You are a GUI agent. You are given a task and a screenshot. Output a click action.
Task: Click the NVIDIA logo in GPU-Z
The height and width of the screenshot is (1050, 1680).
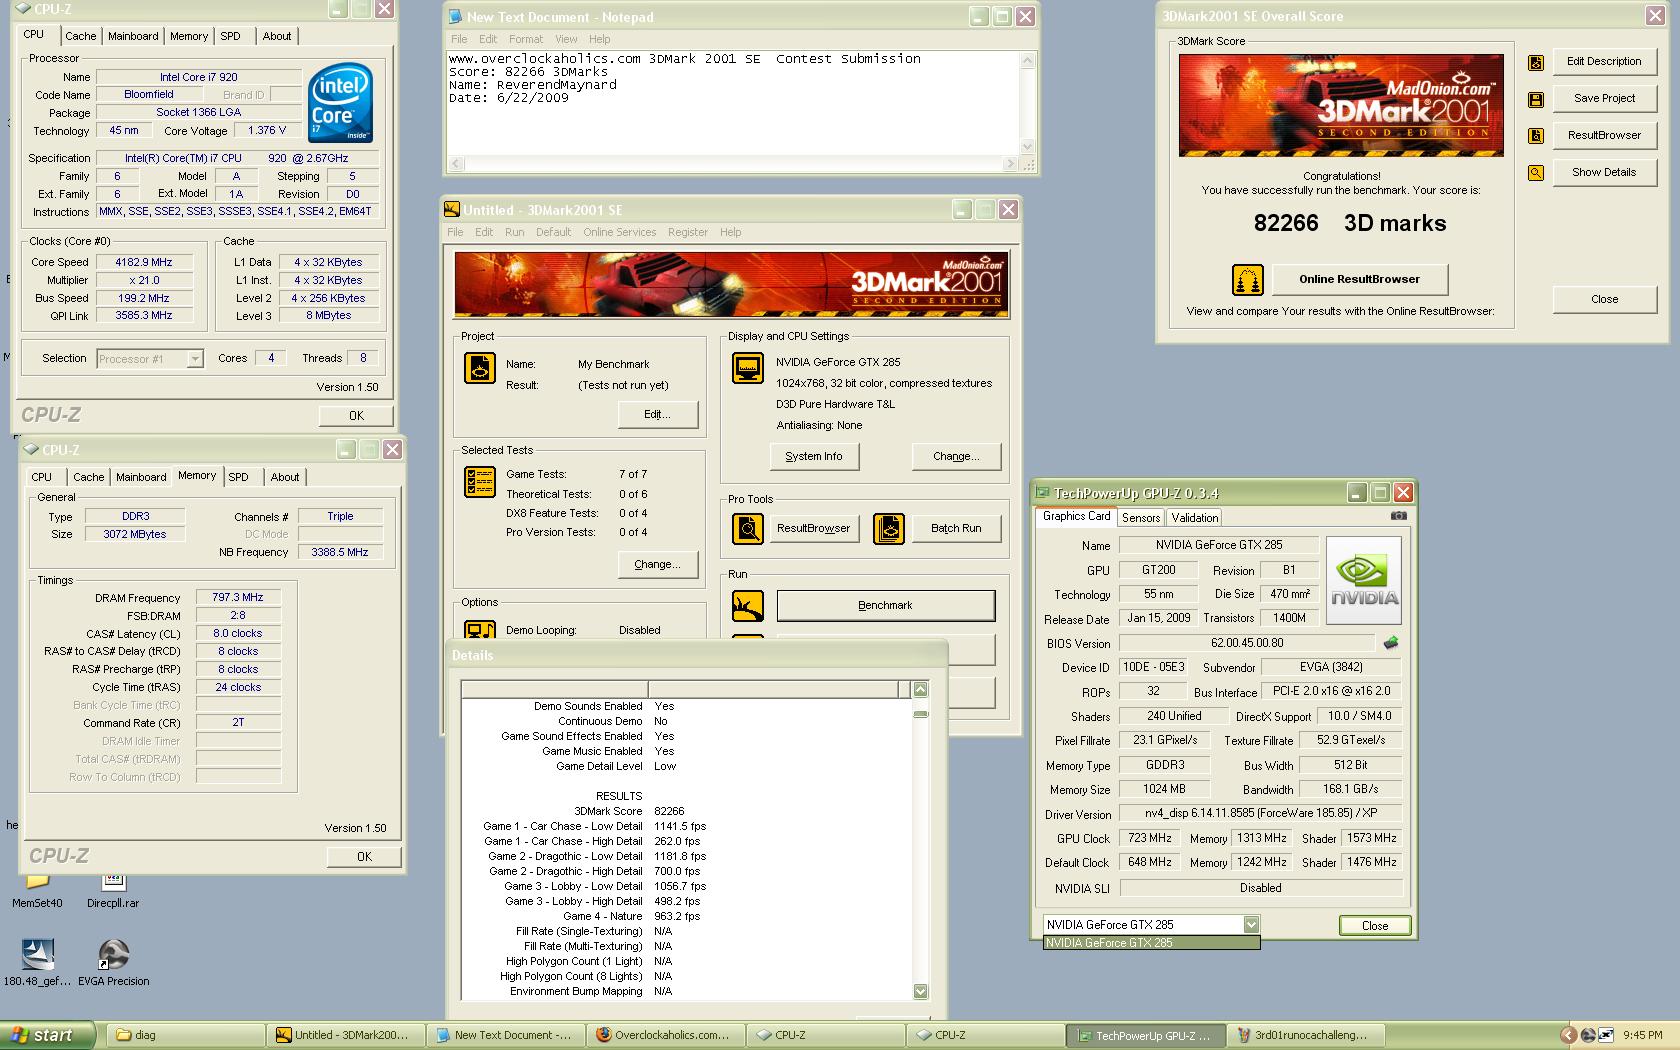[x=1364, y=581]
